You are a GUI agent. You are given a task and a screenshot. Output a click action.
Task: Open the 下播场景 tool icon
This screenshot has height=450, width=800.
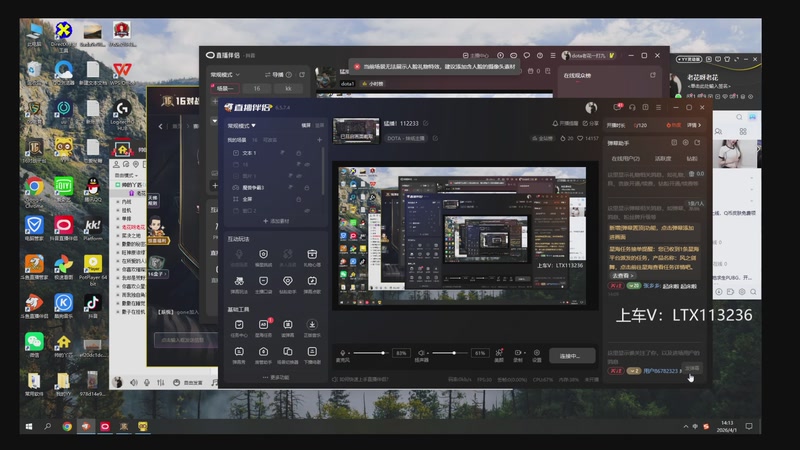pyautogui.click(x=312, y=352)
